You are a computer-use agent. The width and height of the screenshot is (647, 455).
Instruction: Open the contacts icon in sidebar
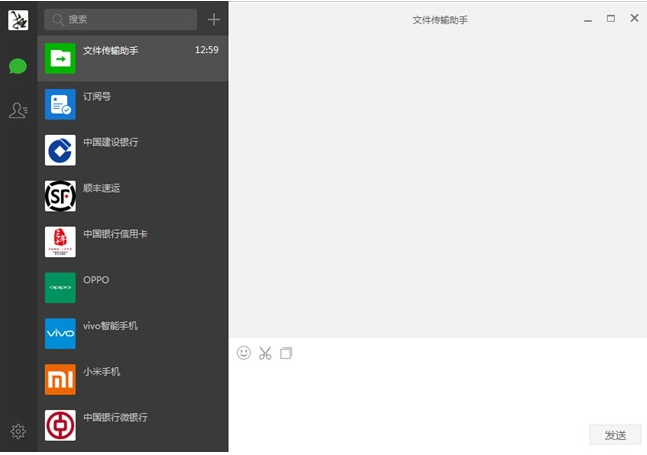tap(17, 110)
